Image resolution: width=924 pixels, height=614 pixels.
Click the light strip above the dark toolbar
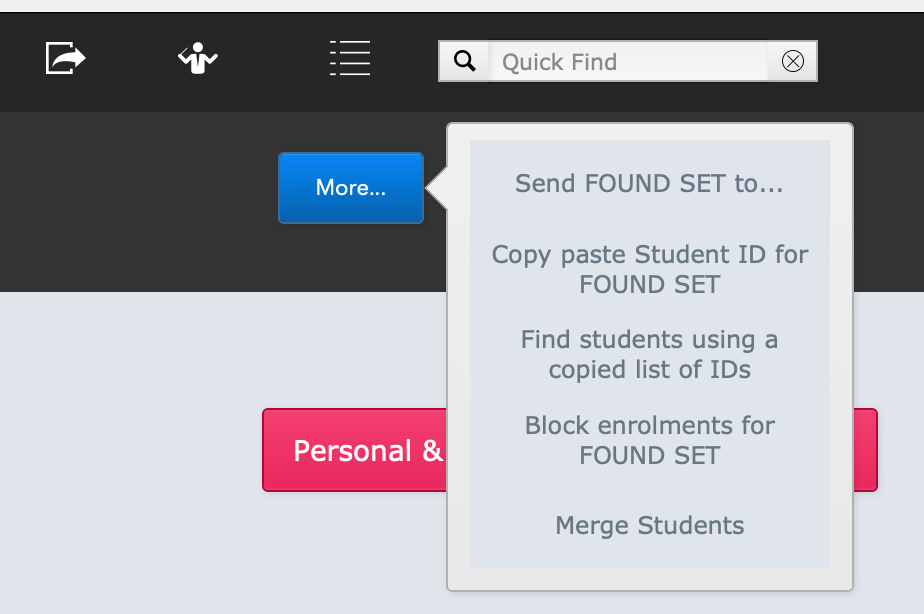[462, 5]
